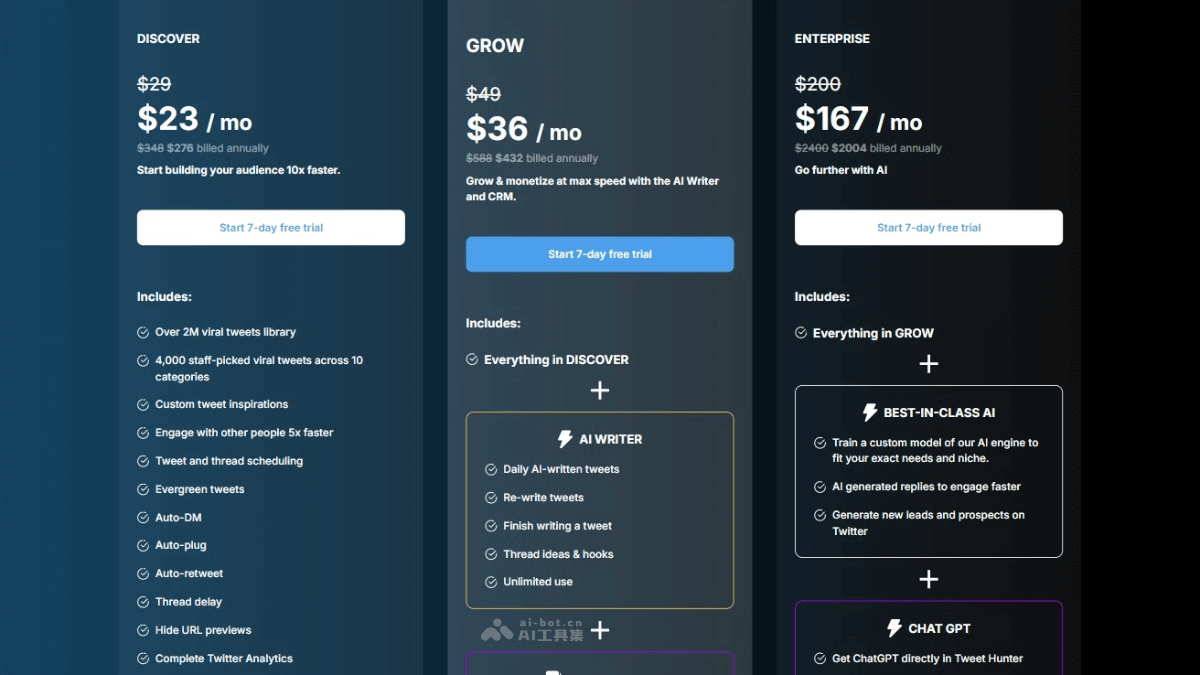The image size is (1200, 675).
Task: Click the lightning bolt icon beside BEST-IN-CLASS AI
Action: pyautogui.click(x=870, y=413)
